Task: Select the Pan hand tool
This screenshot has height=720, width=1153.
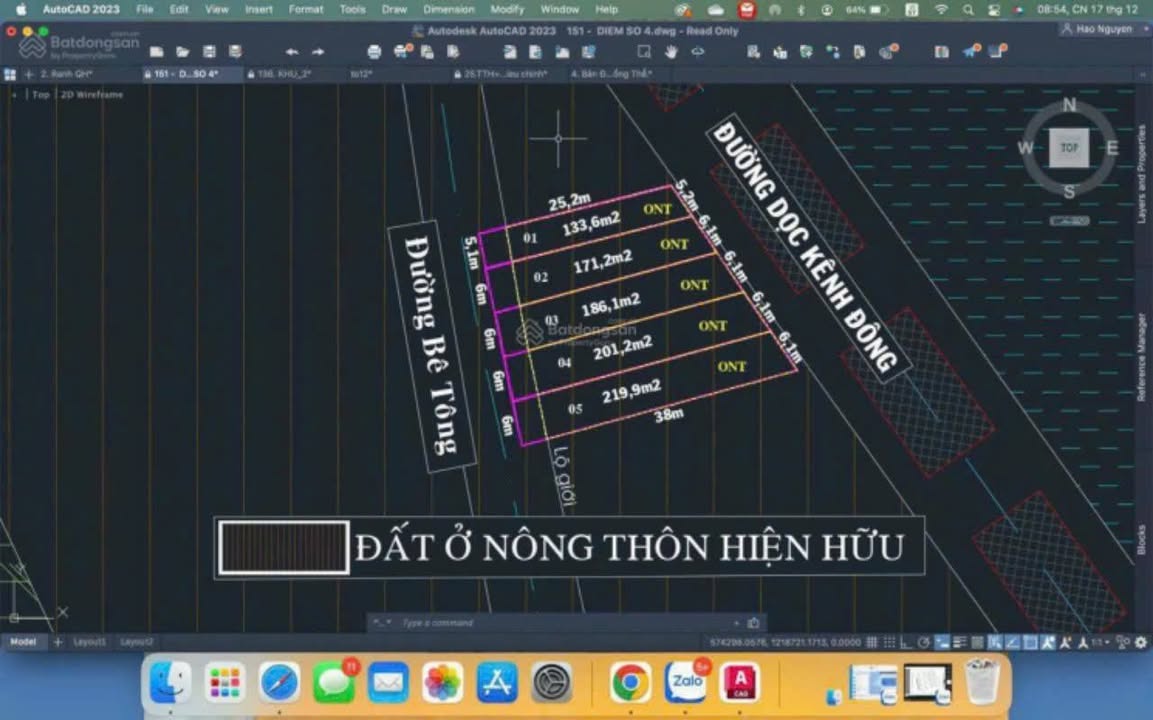Action: pyautogui.click(x=671, y=52)
